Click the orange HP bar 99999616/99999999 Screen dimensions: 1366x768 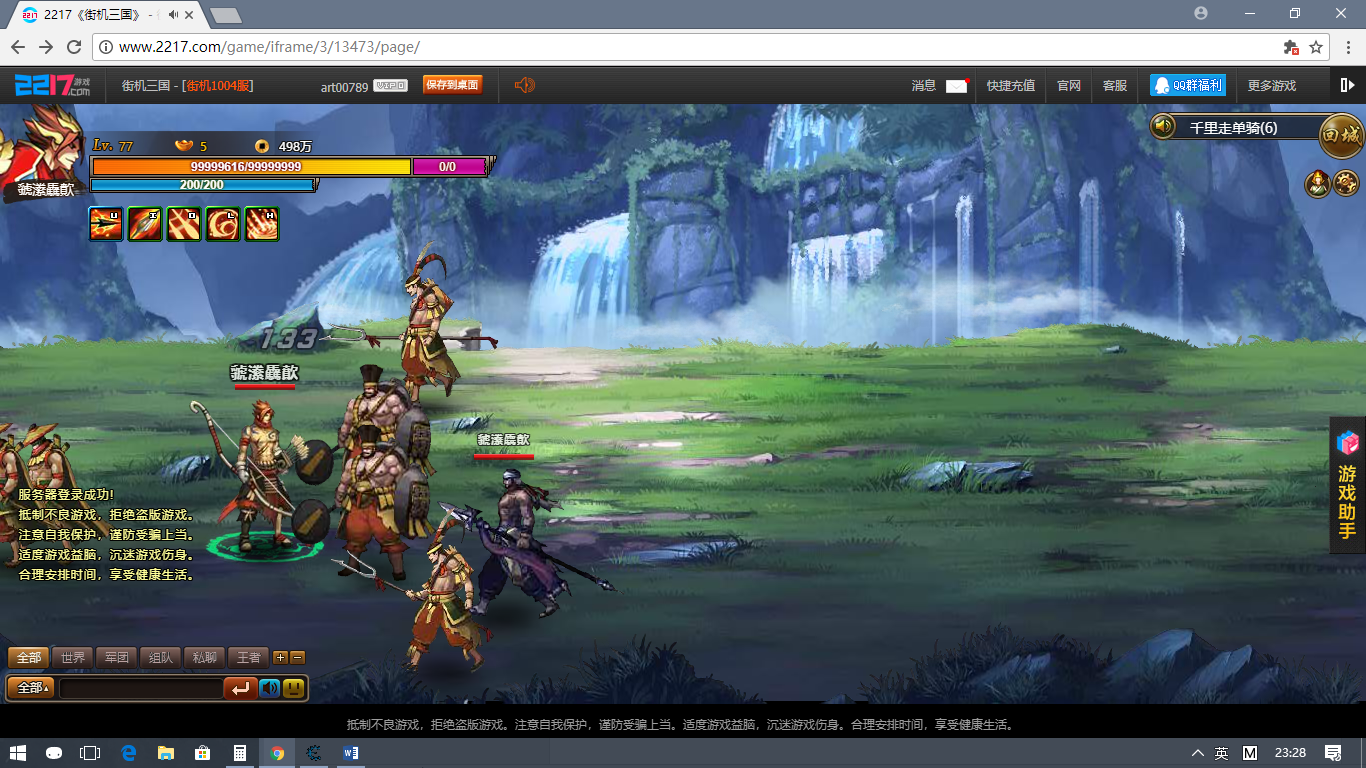tap(251, 167)
